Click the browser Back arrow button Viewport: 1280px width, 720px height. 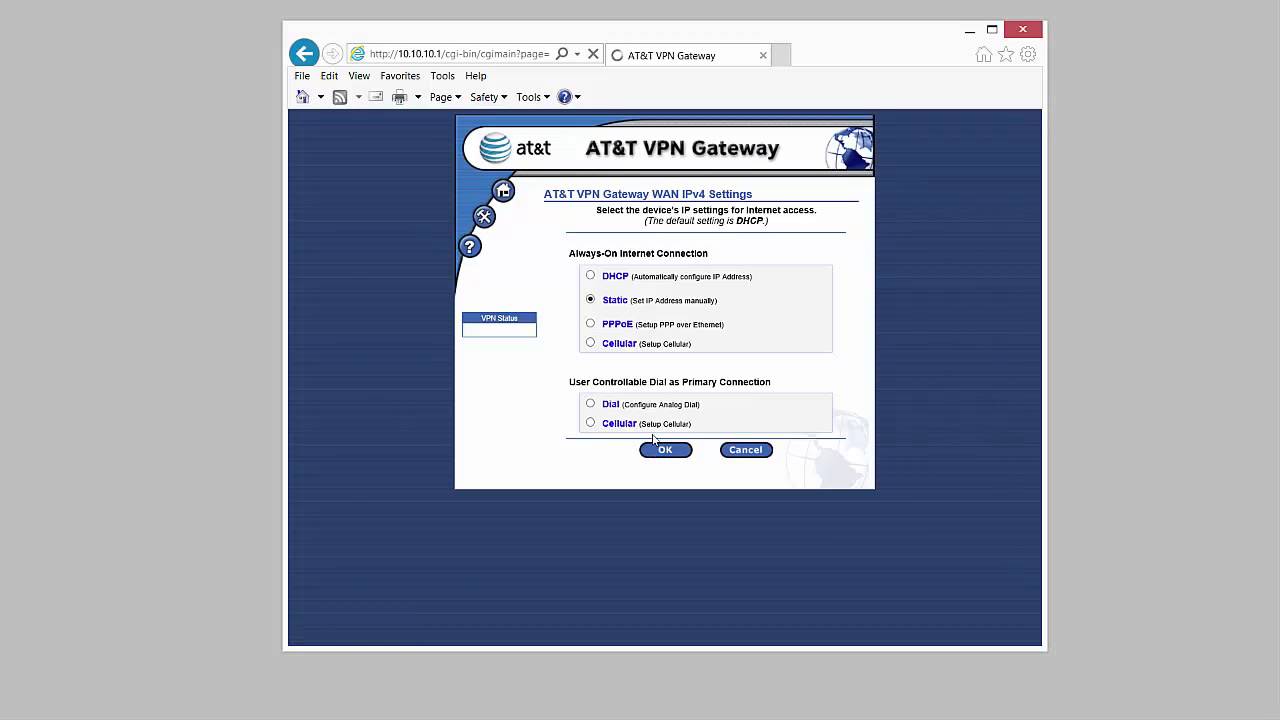click(304, 53)
